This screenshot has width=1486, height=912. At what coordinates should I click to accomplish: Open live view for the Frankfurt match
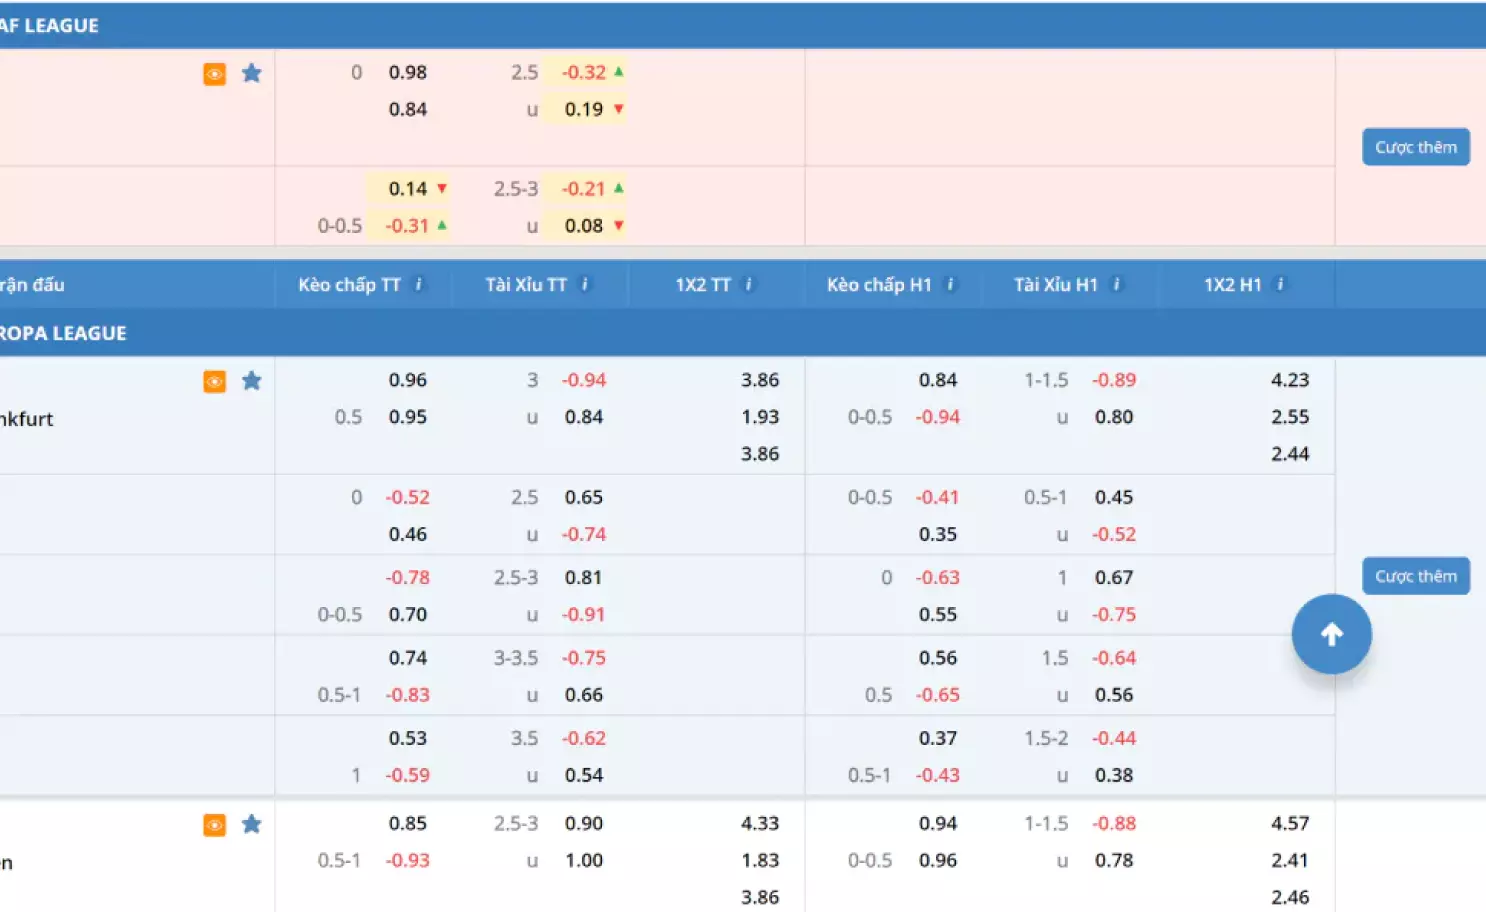coord(214,381)
